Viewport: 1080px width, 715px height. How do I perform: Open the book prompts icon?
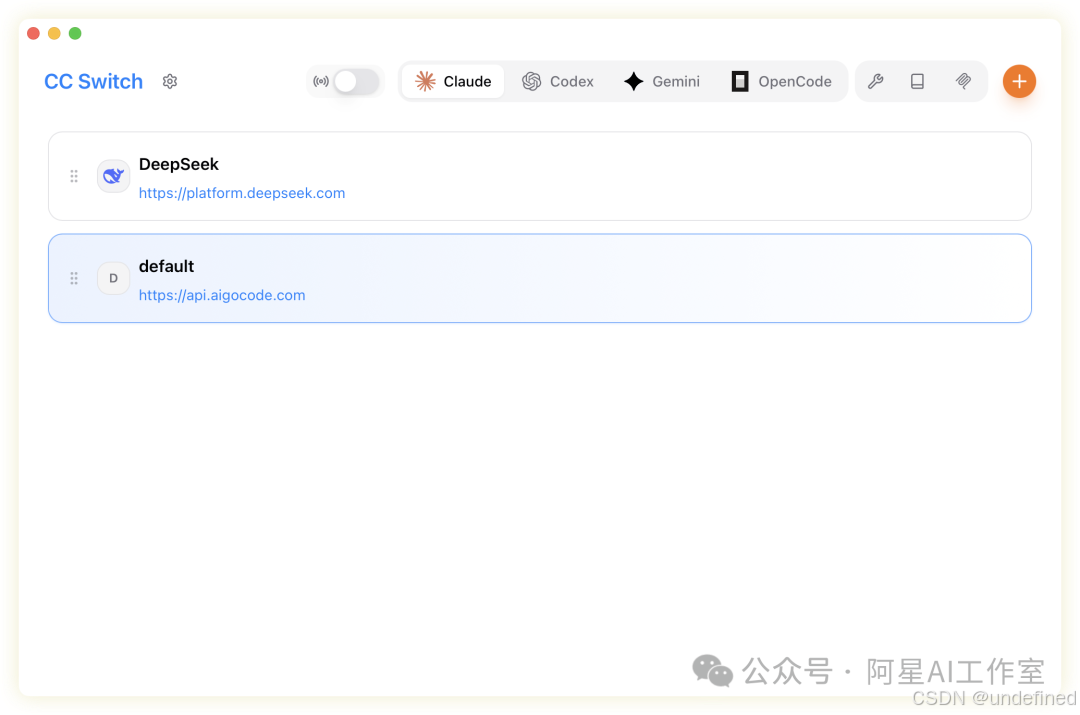coord(917,81)
